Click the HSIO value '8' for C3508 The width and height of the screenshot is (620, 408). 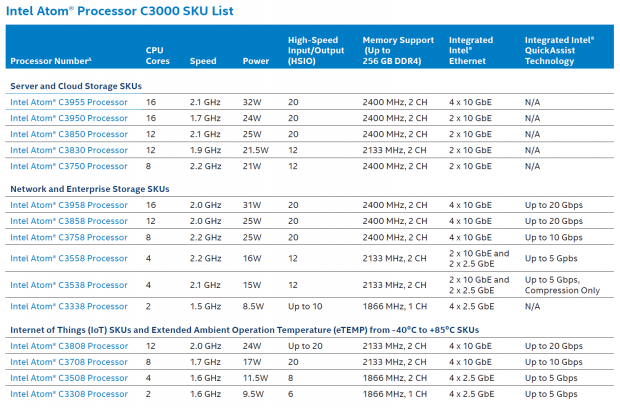click(x=291, y=378)
